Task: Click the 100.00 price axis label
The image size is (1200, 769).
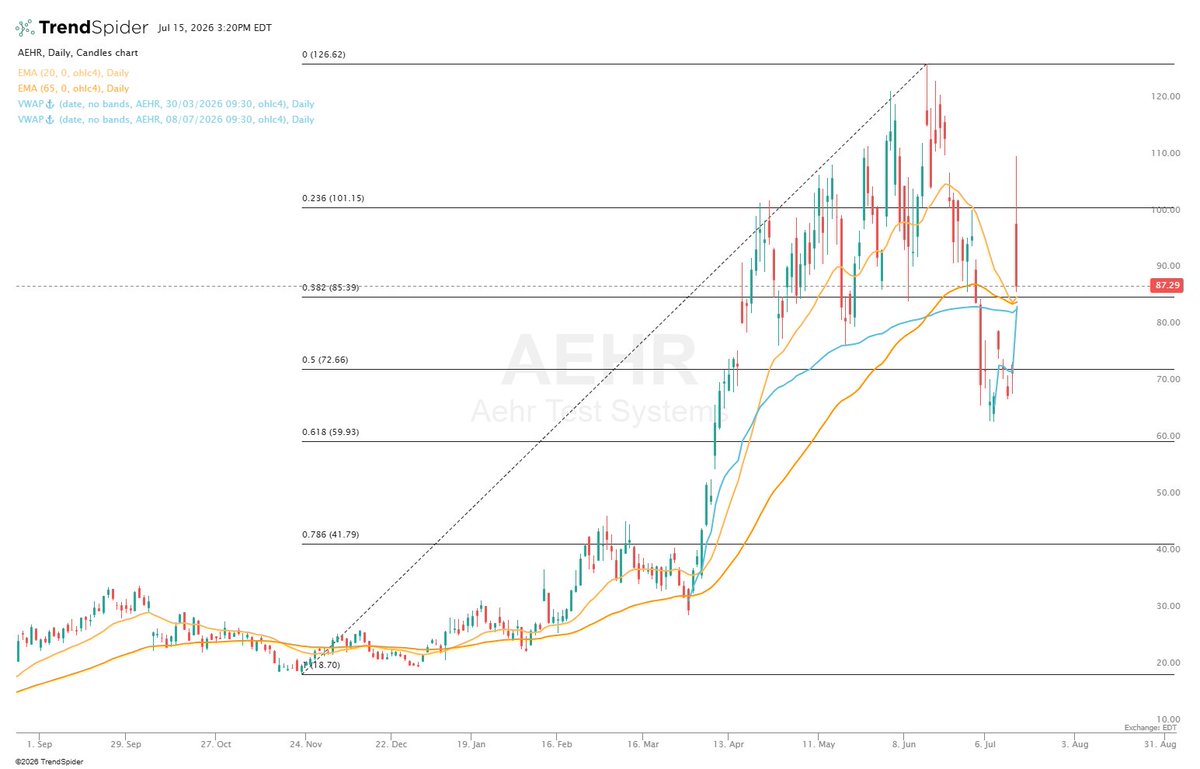Action: coord(1168,210)
